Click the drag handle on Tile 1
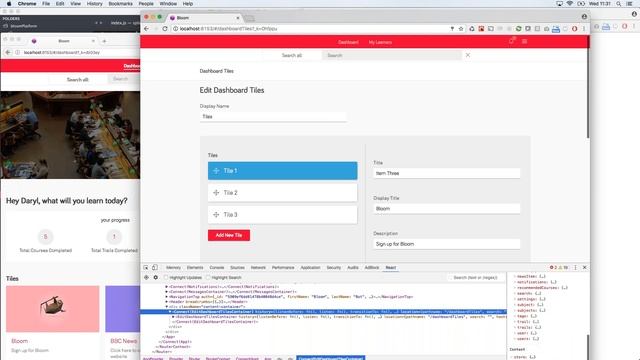The image size is (640, 360). coord(216,171)
